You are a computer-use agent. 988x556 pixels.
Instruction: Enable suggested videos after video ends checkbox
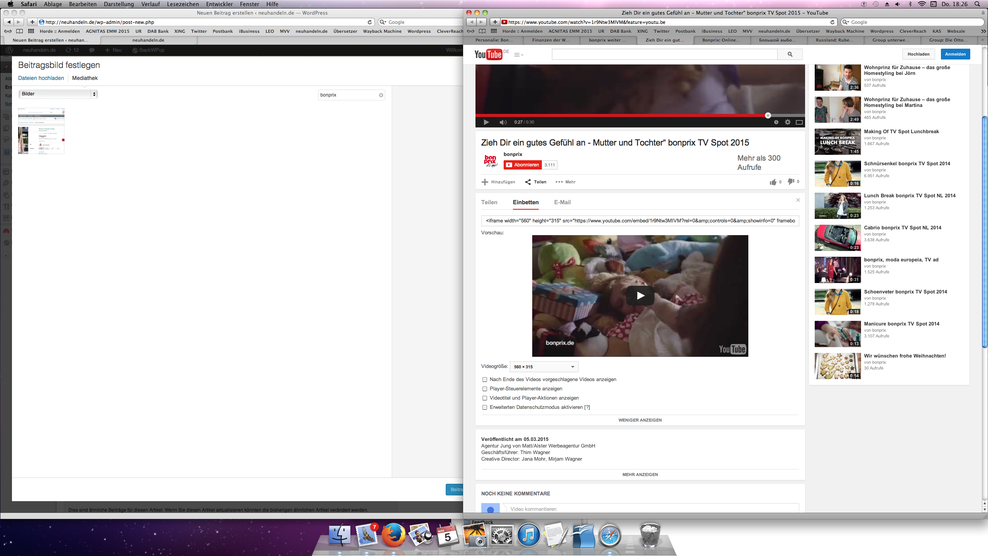(485, 379)
